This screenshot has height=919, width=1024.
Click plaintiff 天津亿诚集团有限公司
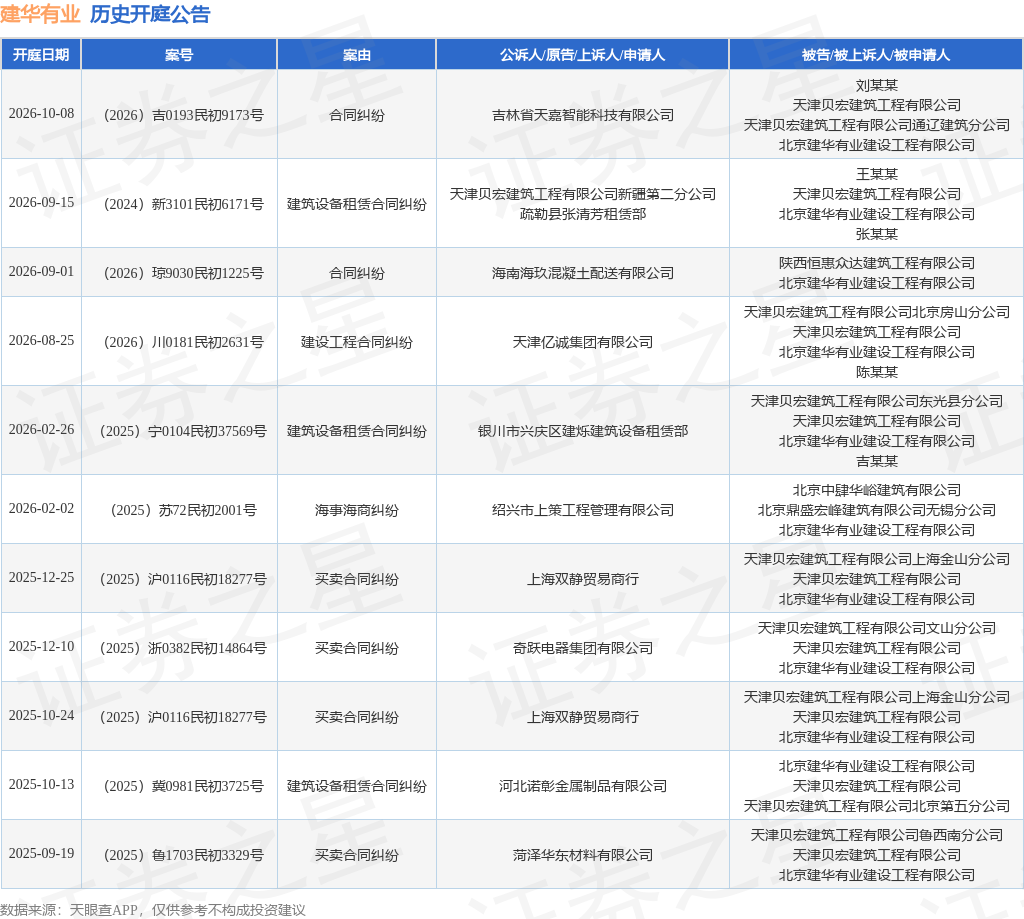pyautogui.click(x=583, y=342)
